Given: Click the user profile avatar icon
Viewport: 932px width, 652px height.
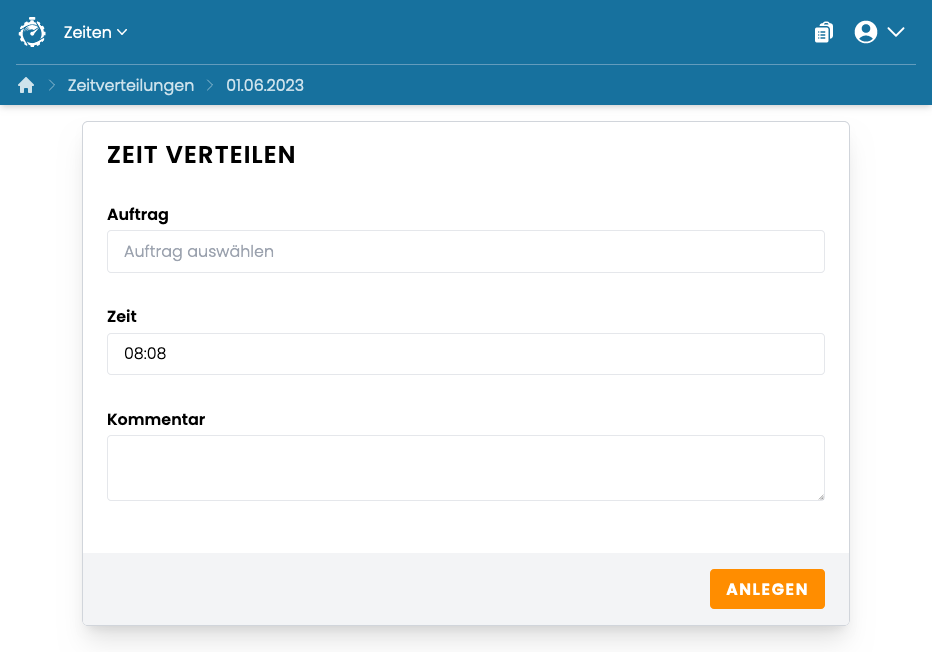Looking at the screenshot, I should point(865,32).
